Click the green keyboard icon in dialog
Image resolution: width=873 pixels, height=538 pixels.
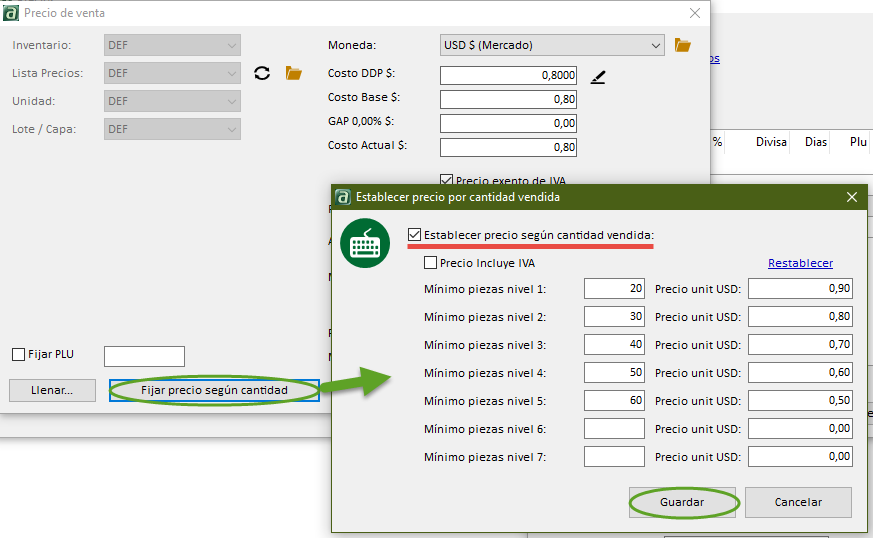click(365, 243)
